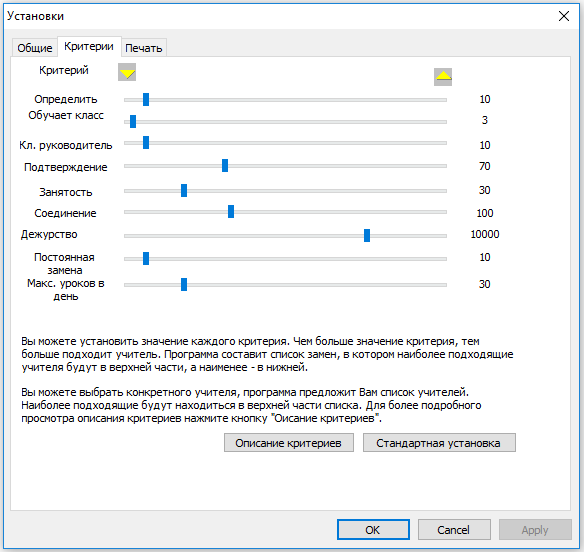Click the Соединение slider handle
The height and width of the screenshot is (552, 584).
[231, 211]
